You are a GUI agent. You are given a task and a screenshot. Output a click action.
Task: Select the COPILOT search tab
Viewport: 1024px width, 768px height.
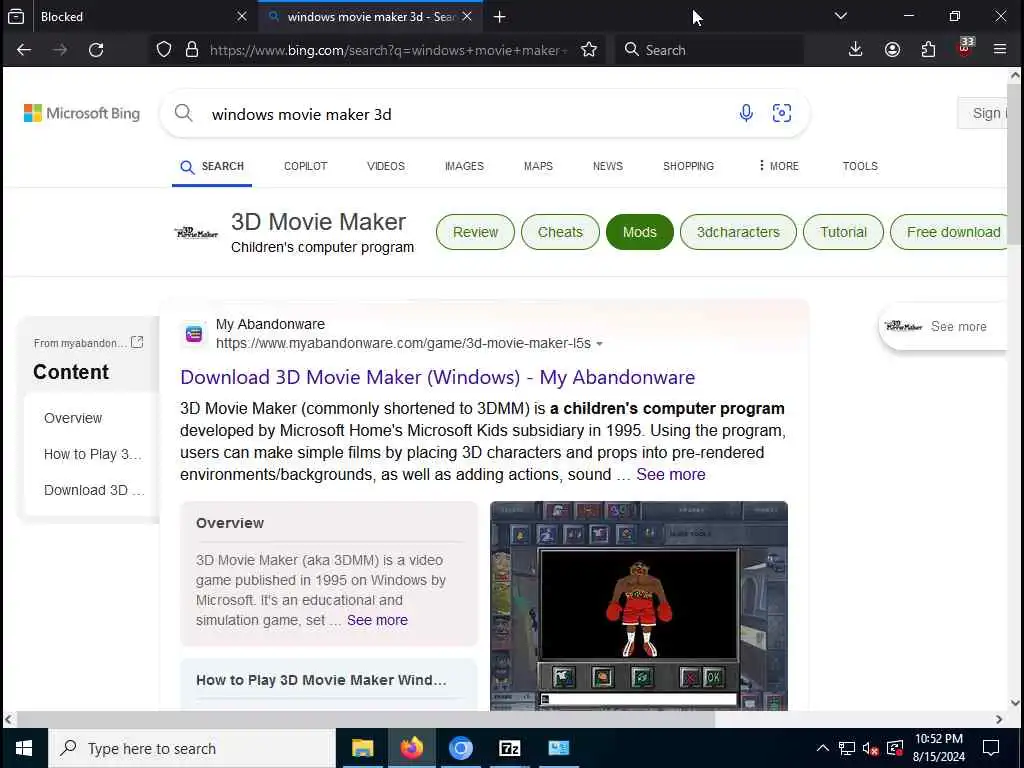click(305, 167)
